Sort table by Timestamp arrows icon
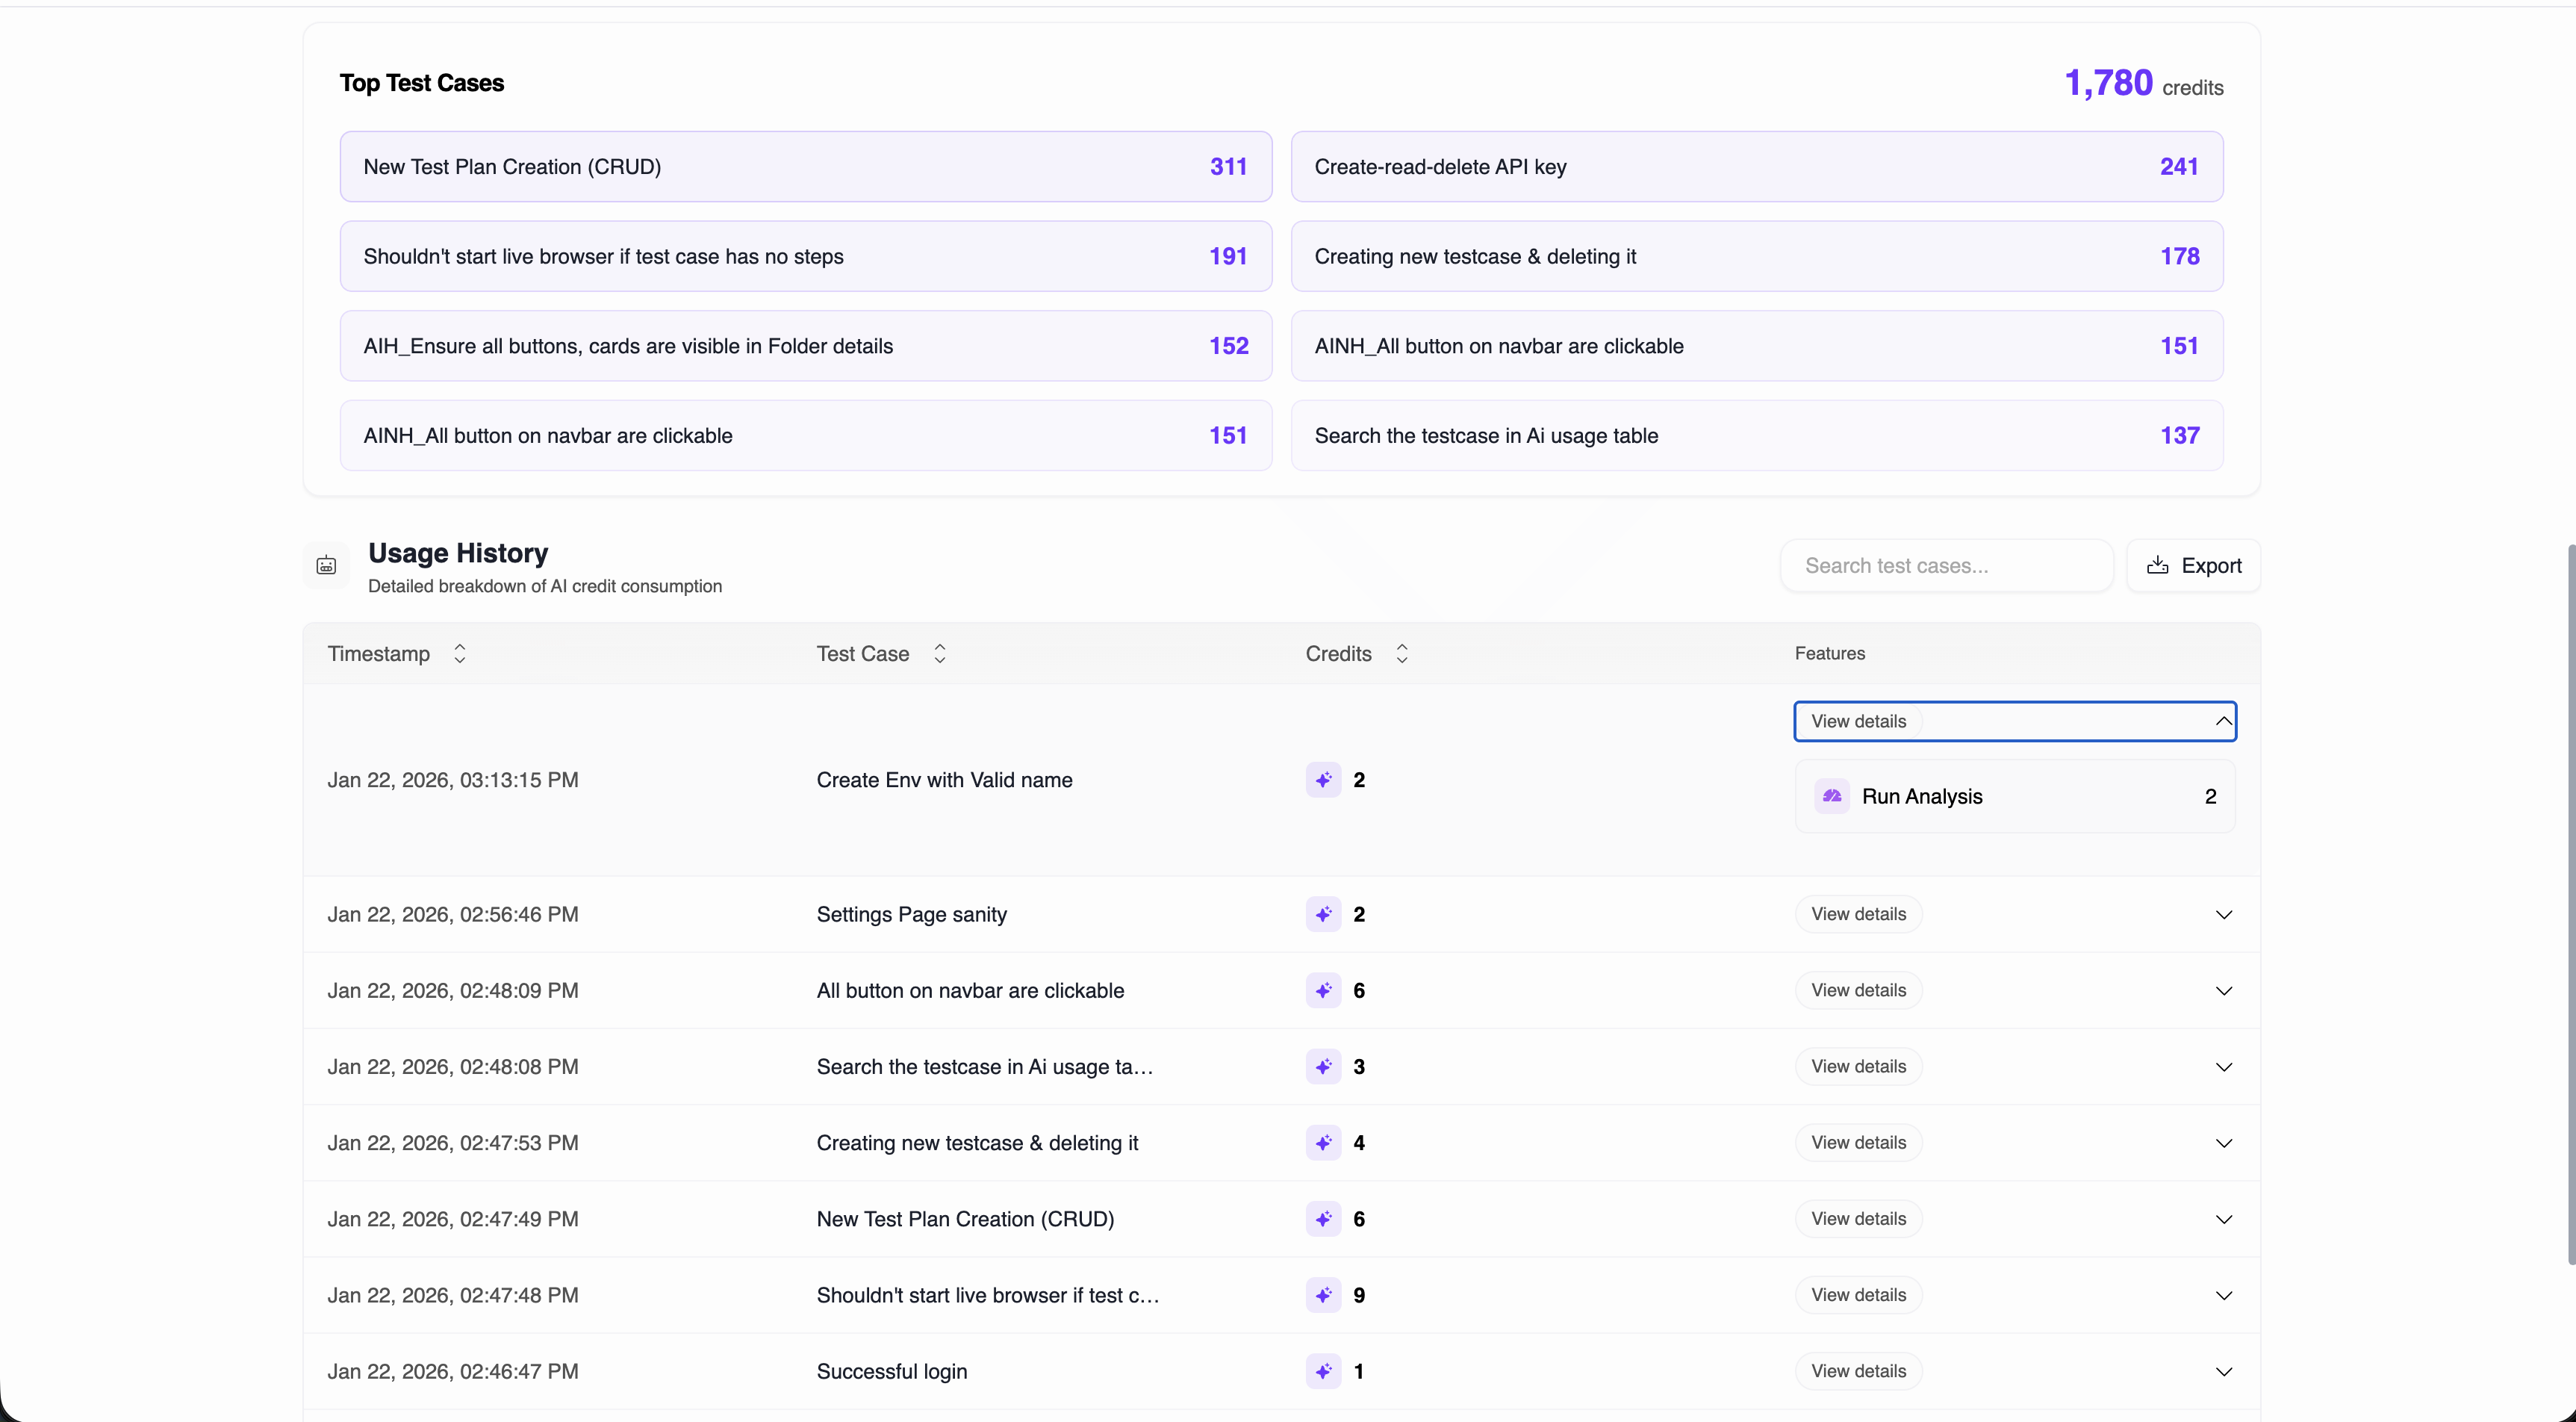 (459, 653)
